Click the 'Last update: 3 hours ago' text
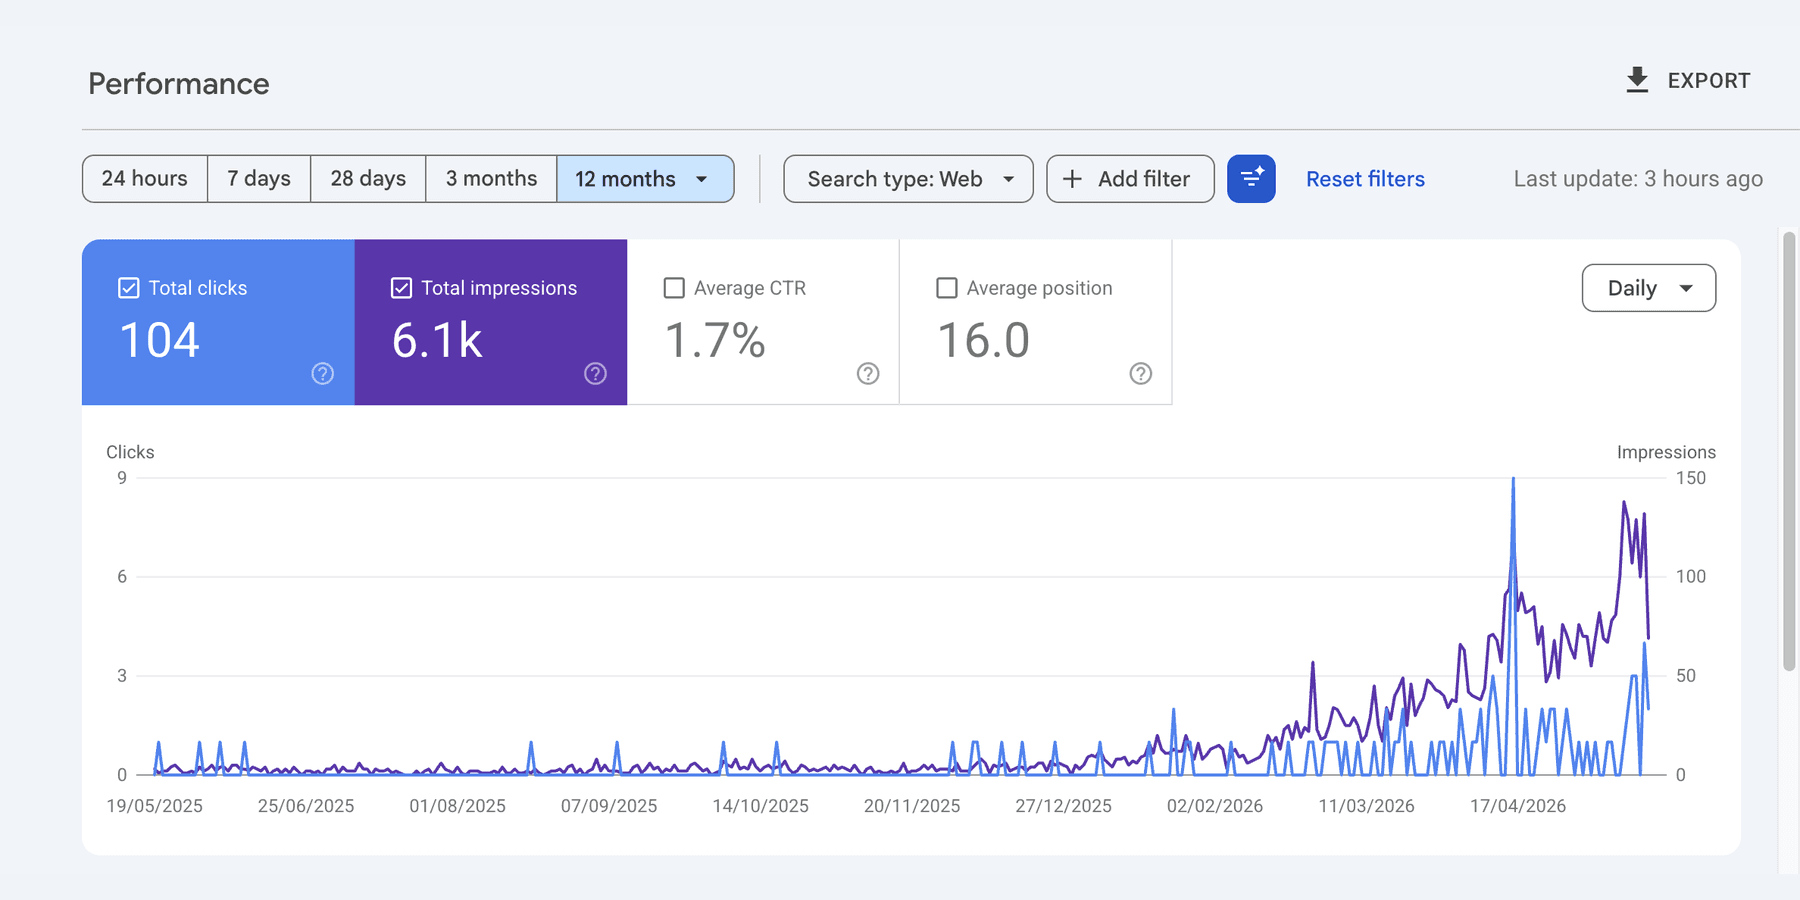 (1638, 179)
